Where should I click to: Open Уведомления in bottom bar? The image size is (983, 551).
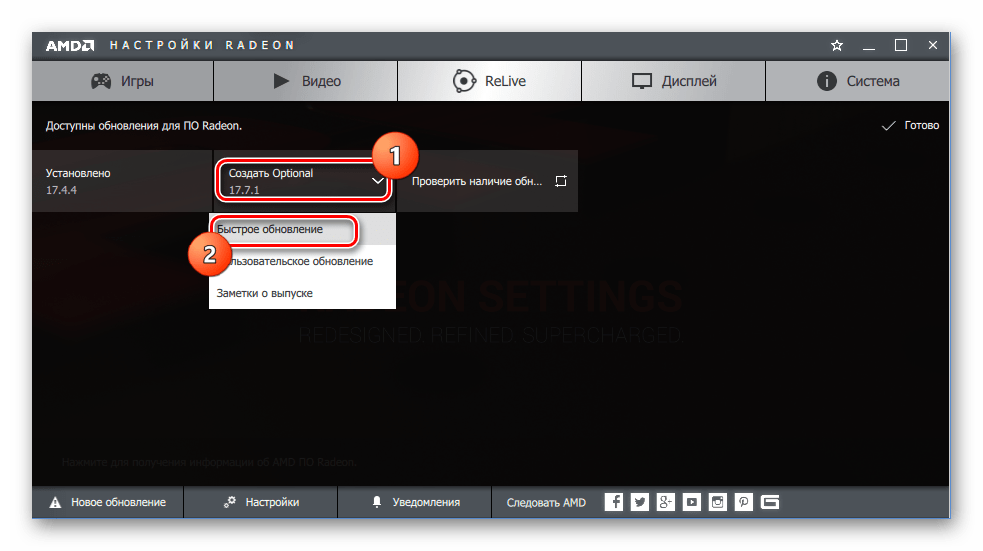(415, 502)
